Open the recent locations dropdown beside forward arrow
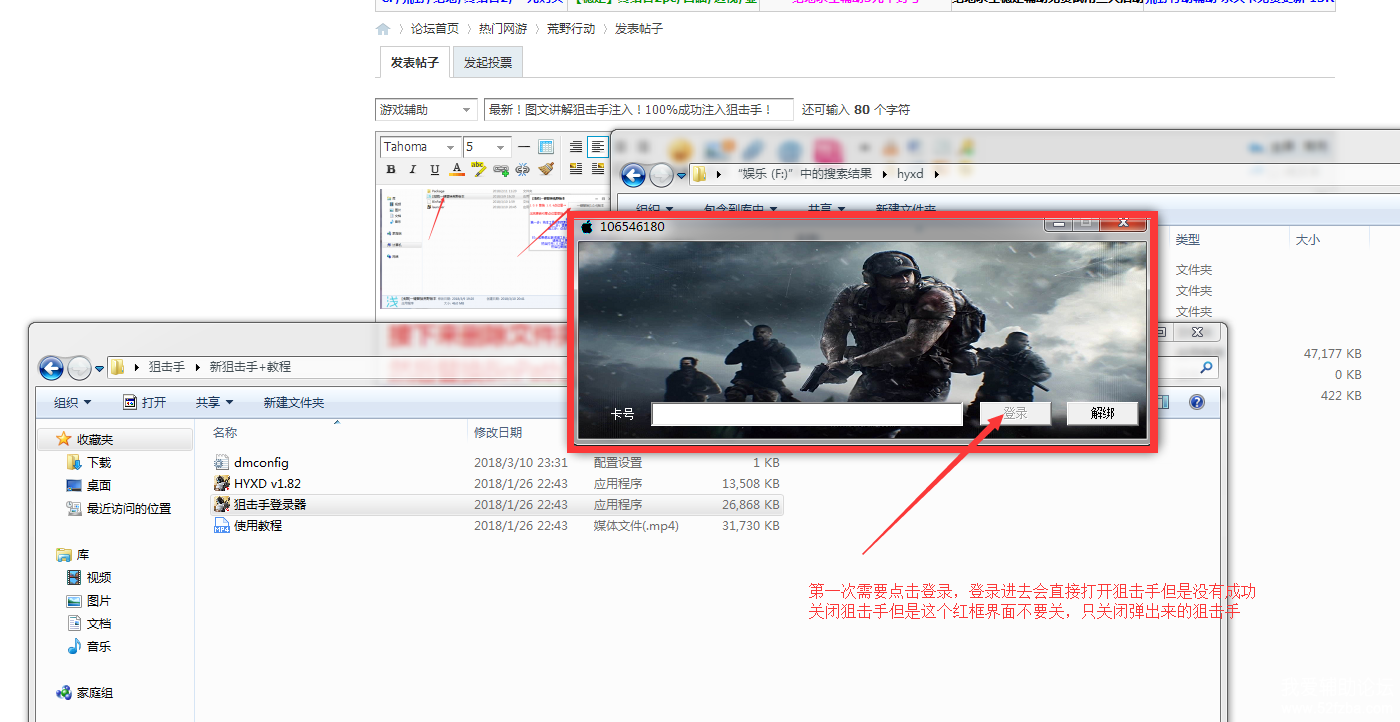 pos(99,369)
